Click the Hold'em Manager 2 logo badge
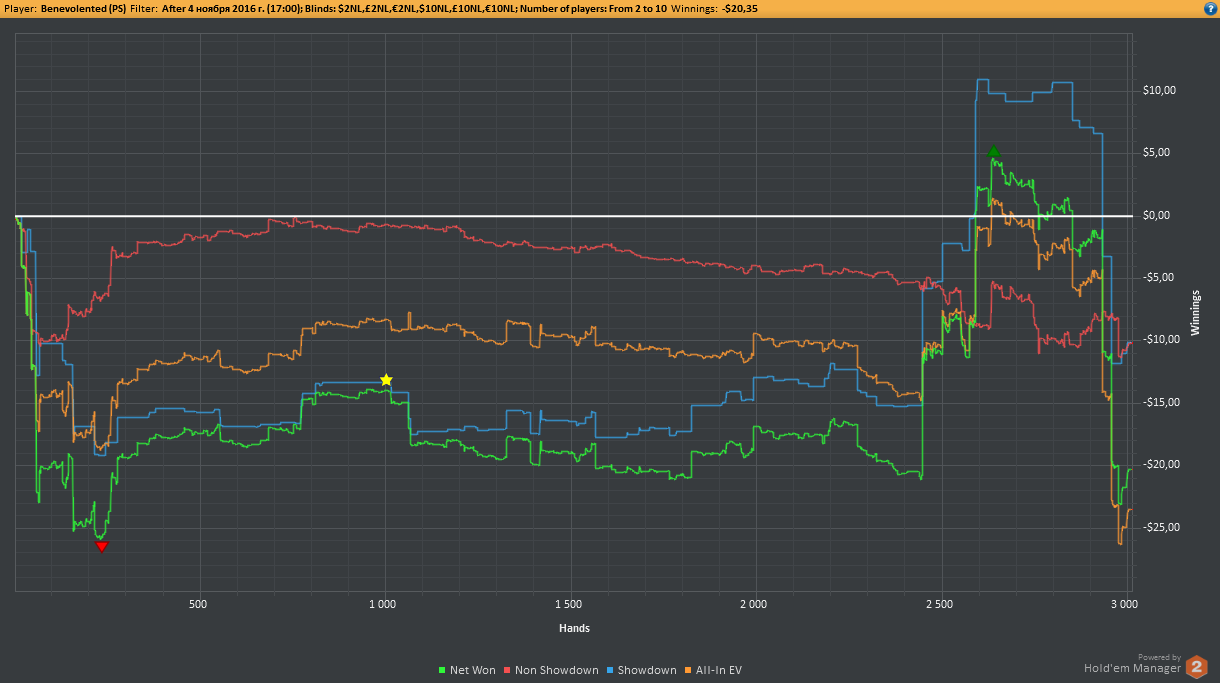 pos(1196,666)
